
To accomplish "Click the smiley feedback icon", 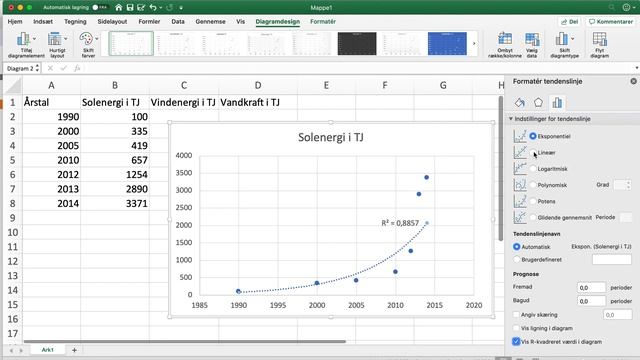I will [627, 7].
